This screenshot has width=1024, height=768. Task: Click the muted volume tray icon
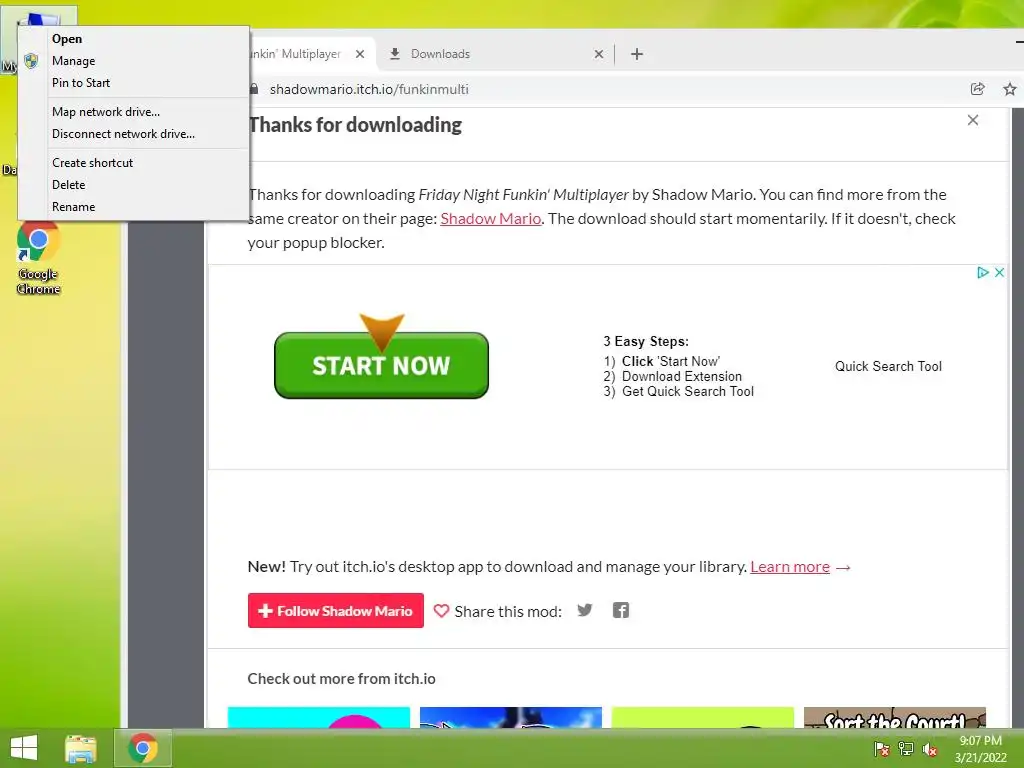click(930, 749)
